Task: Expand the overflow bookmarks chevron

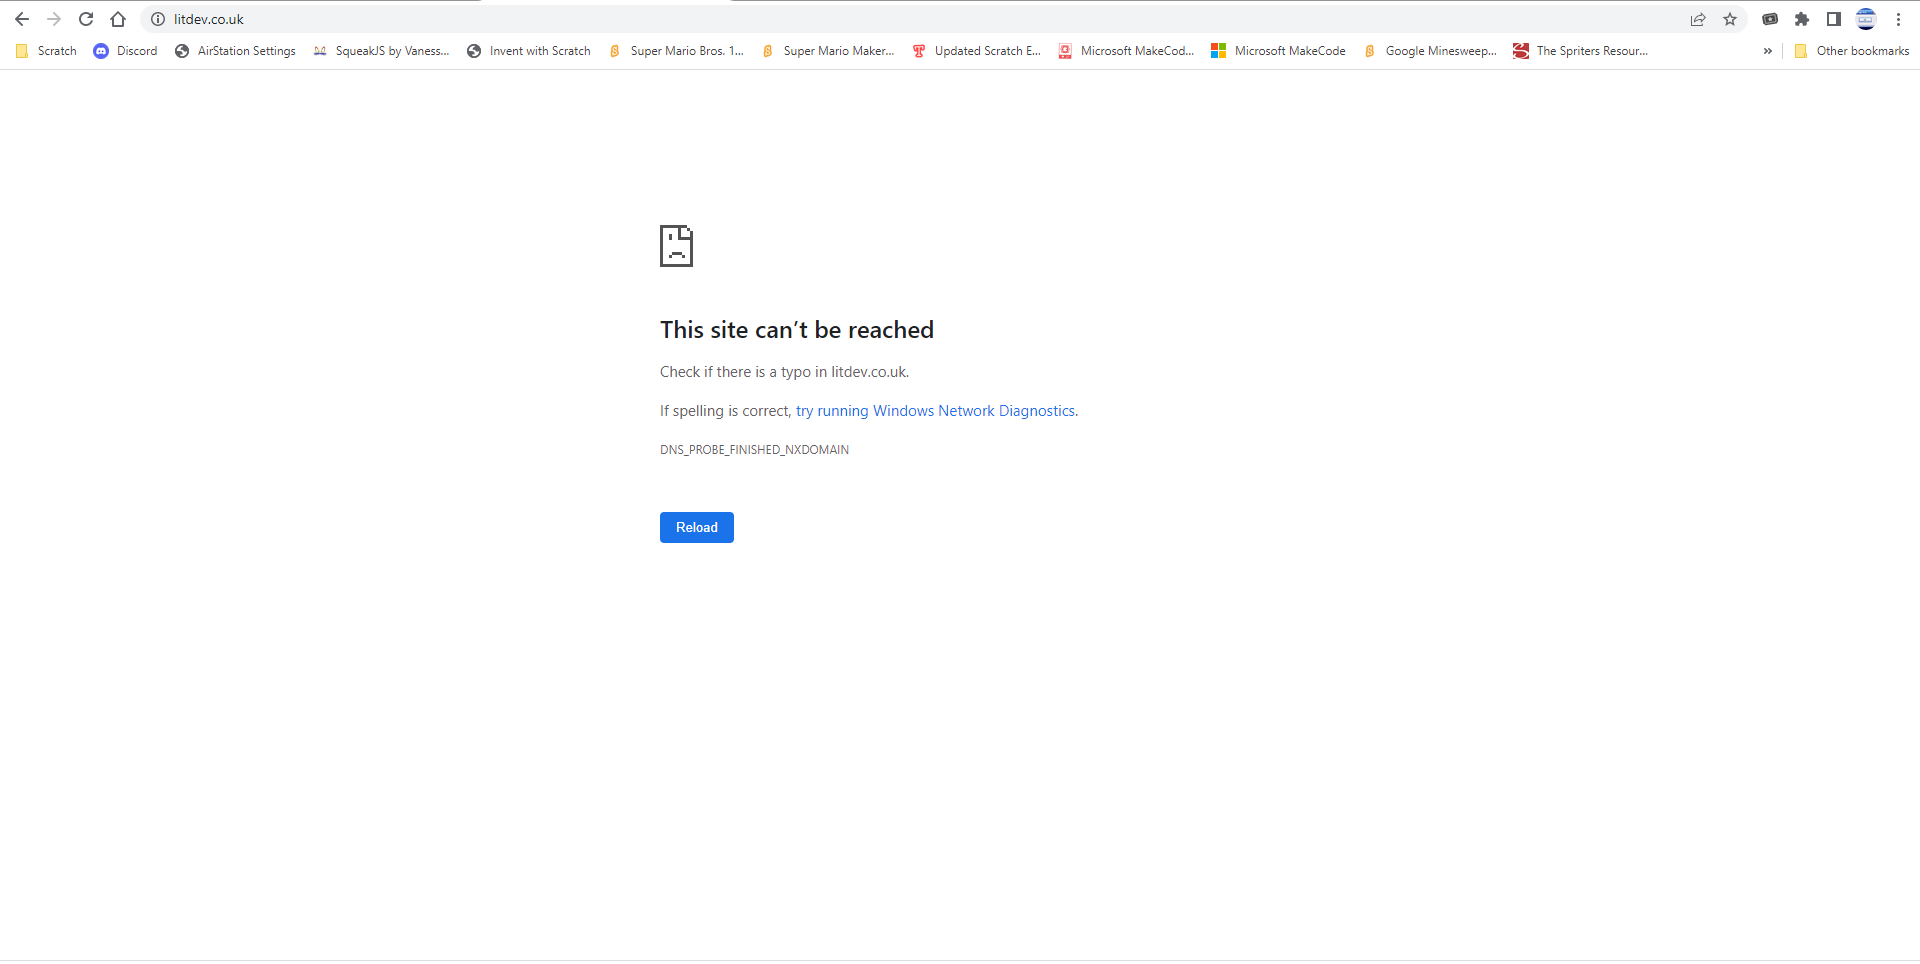Action: click(x=1767, y=50)
